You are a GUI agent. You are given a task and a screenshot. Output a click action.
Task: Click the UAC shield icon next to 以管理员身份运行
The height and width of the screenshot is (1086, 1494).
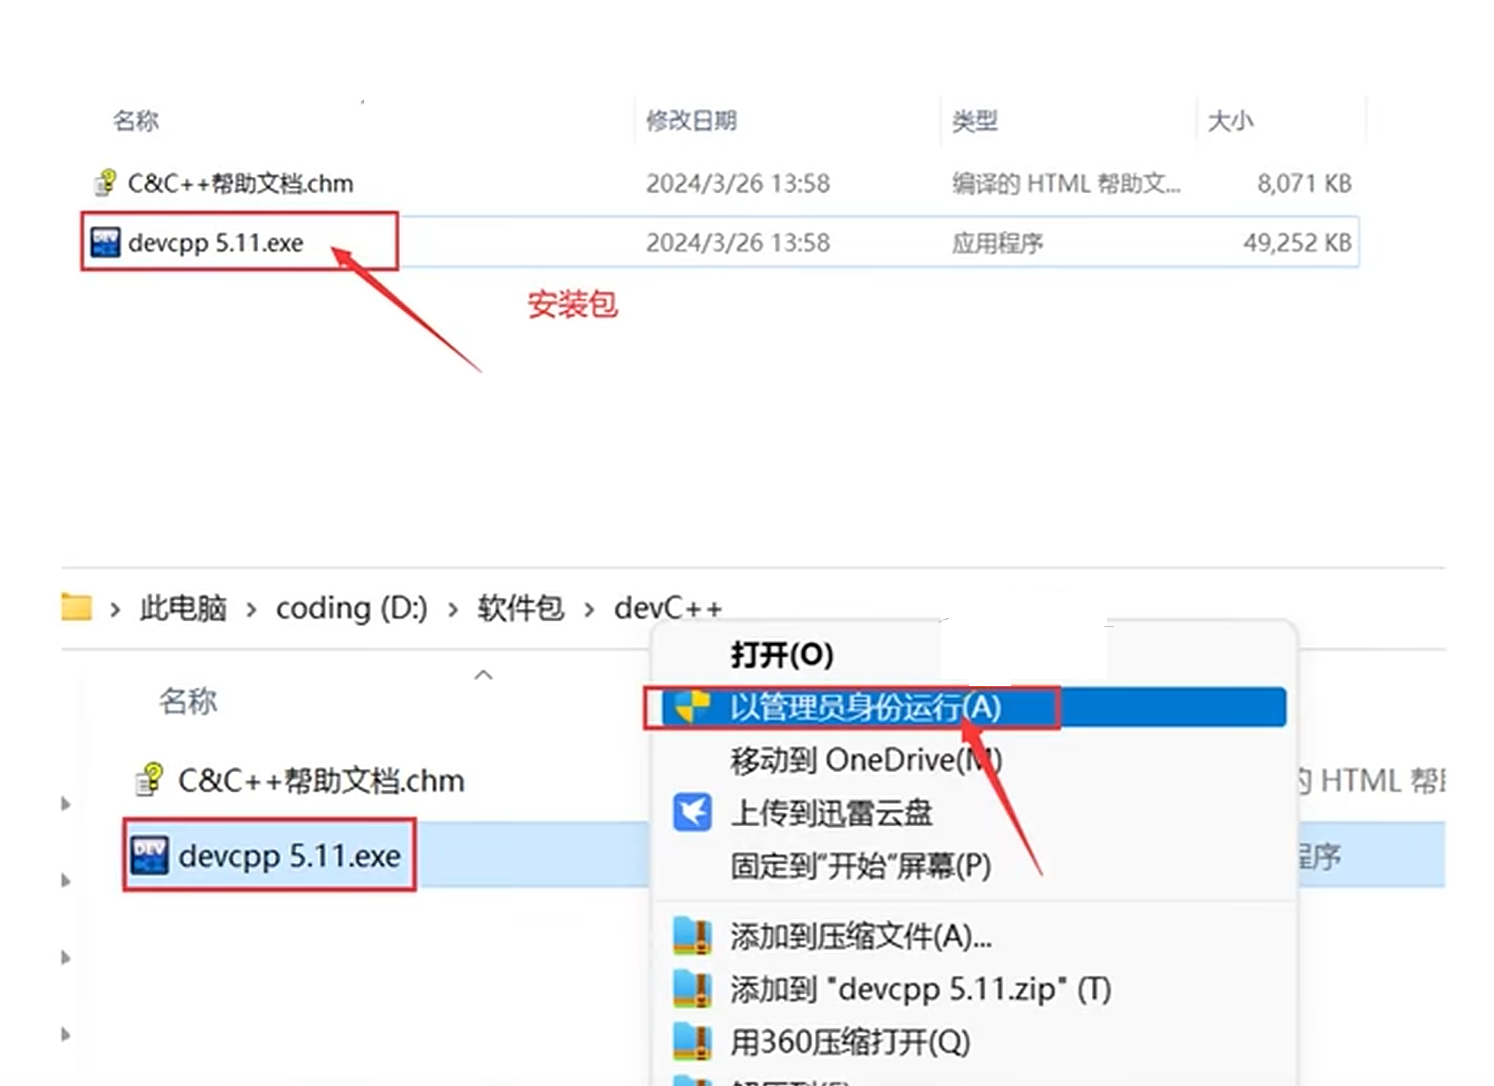coord(691,707)
